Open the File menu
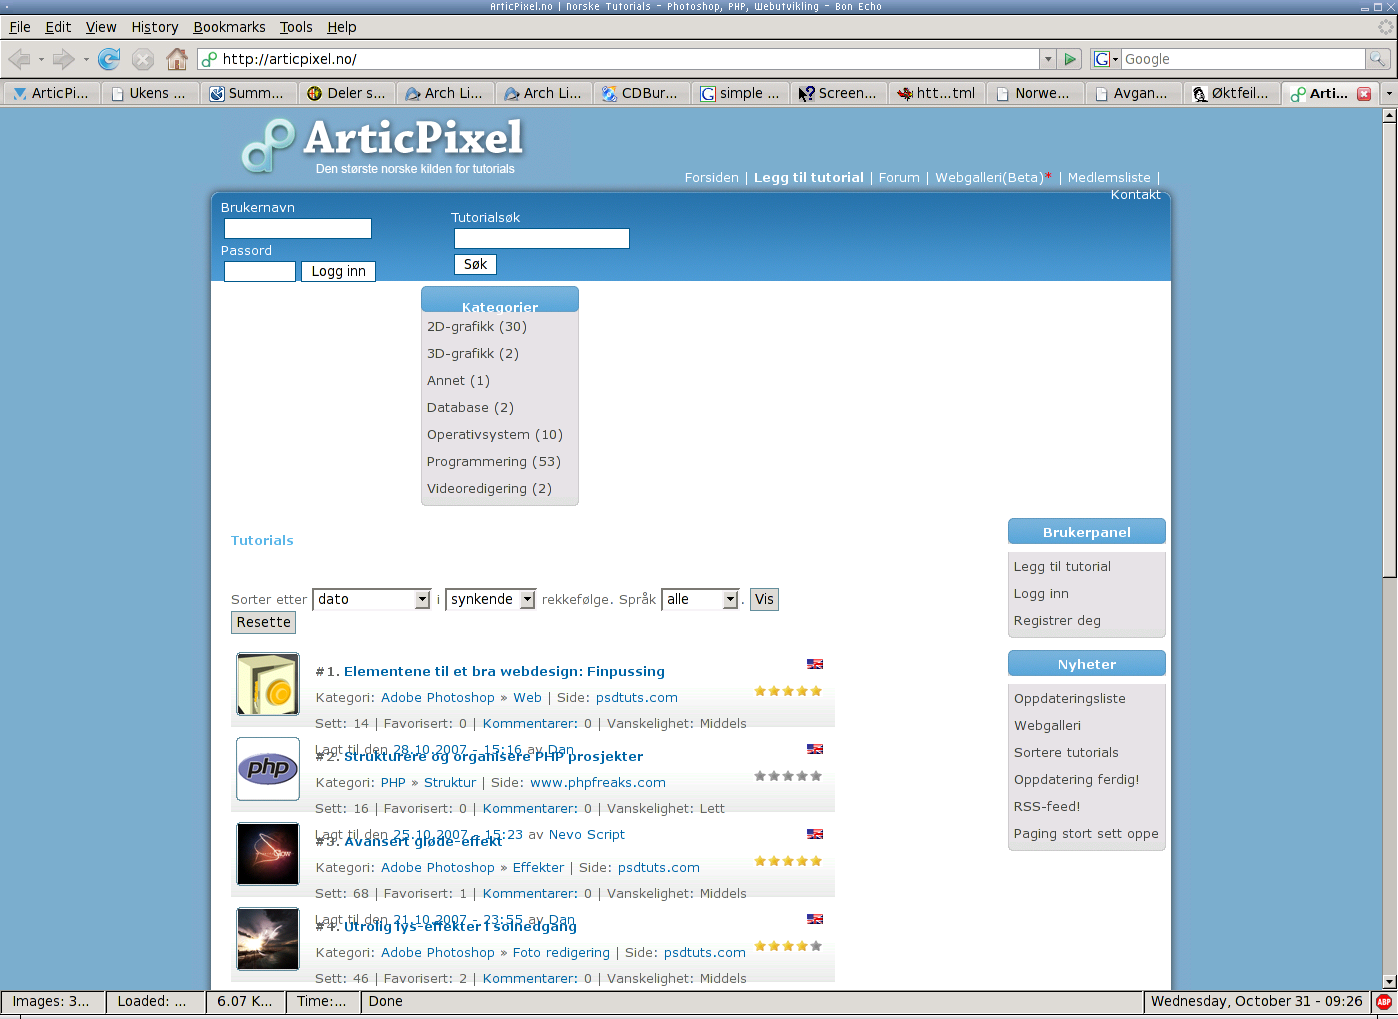This screenshot has width=1398, height=1019. point(20,27)
